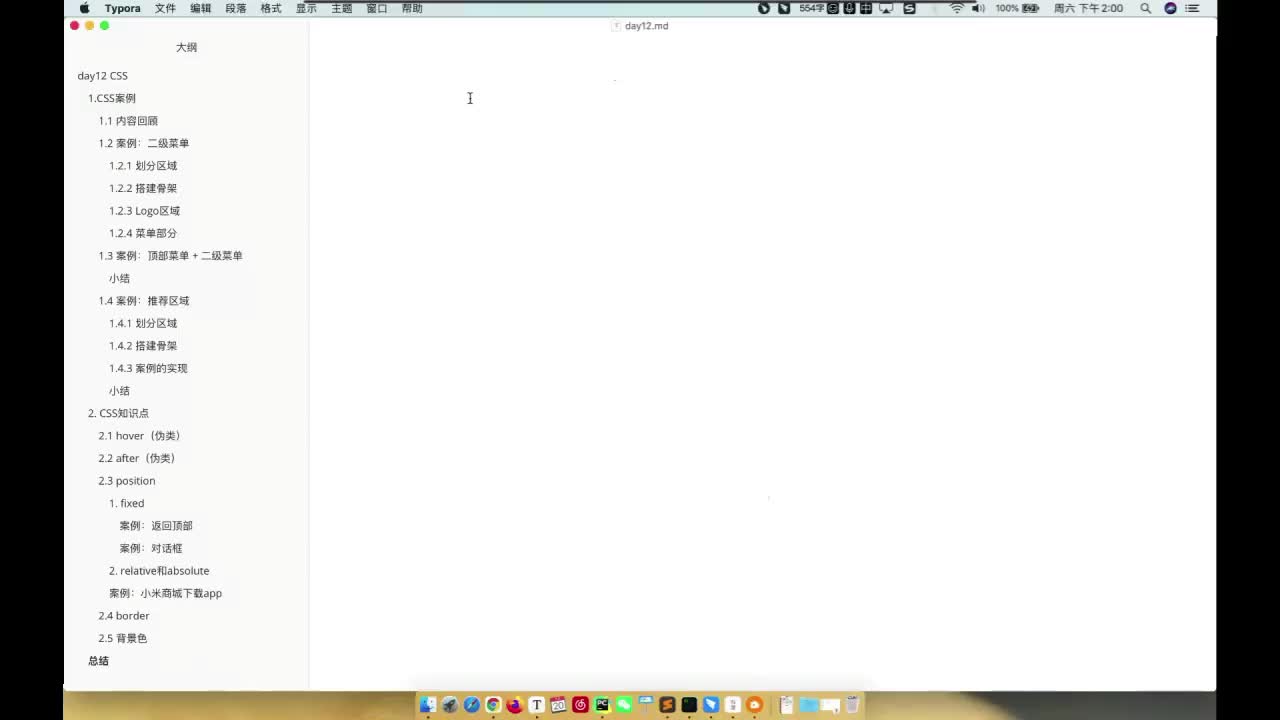
Task: Jump to outline heading 'day12 CSS'
Action: 103,76
